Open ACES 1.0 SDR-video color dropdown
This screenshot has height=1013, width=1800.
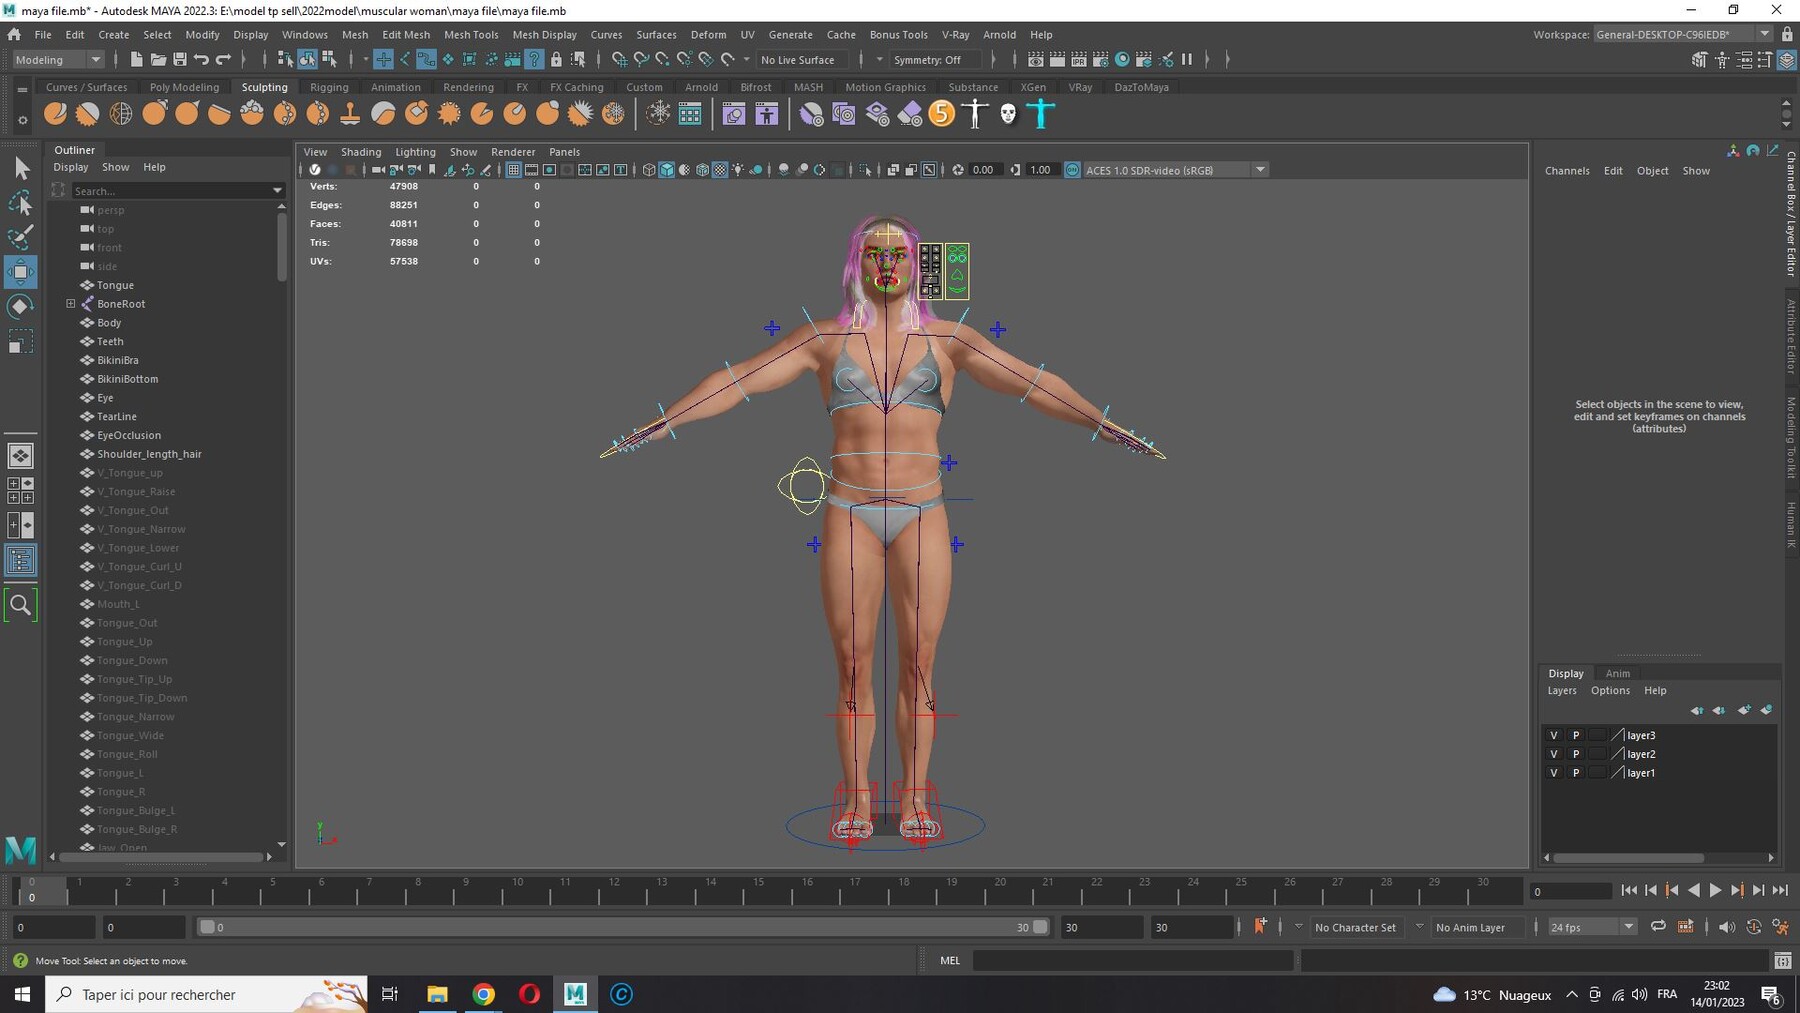click(1175, 170)
